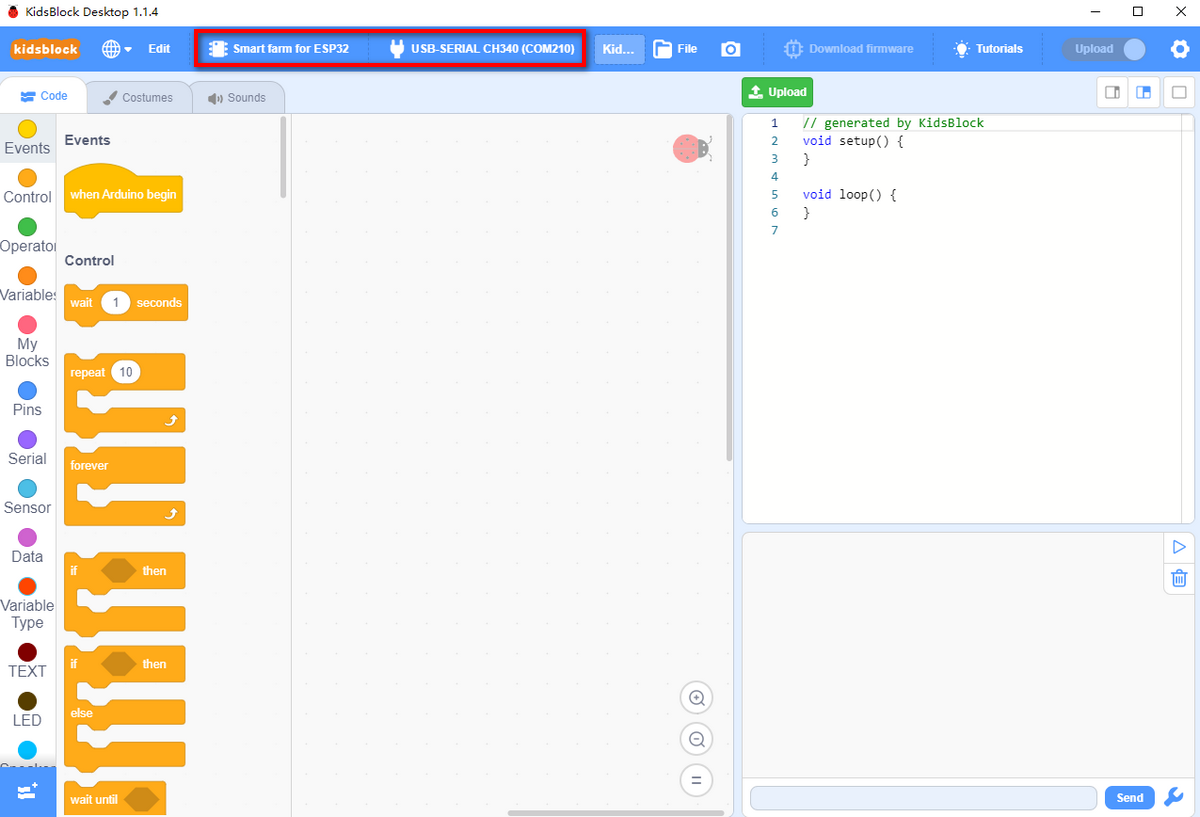This screenshot has width=1200, height=817.
Task: Click the Events heading in block palette
Action: click(87, 140)
